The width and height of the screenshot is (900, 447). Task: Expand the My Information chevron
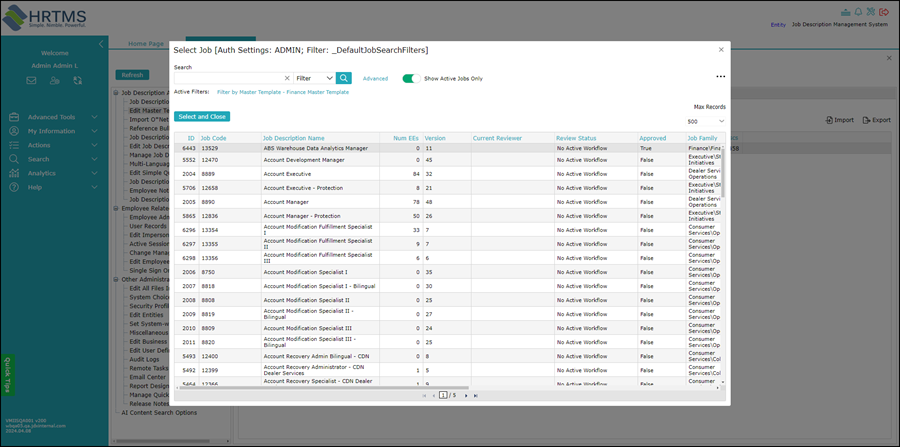(95, 131)
